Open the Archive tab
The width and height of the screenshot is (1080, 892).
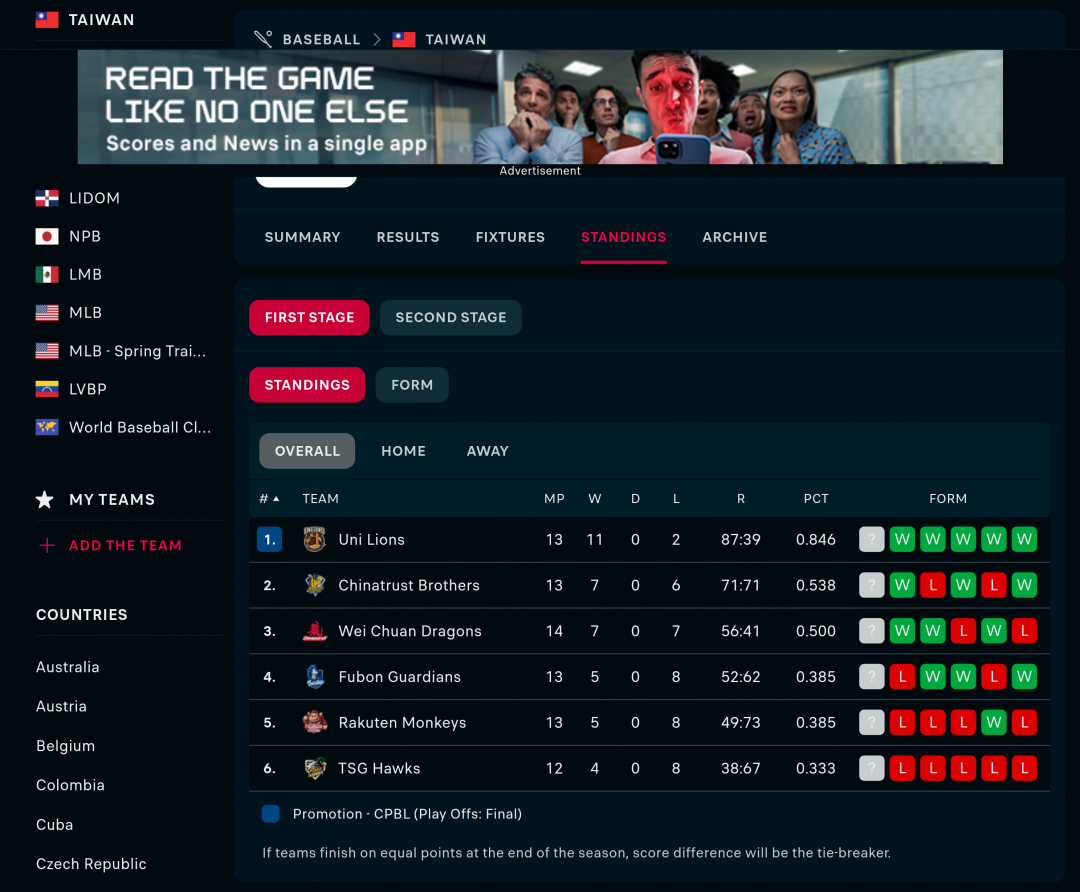[734, 238]
